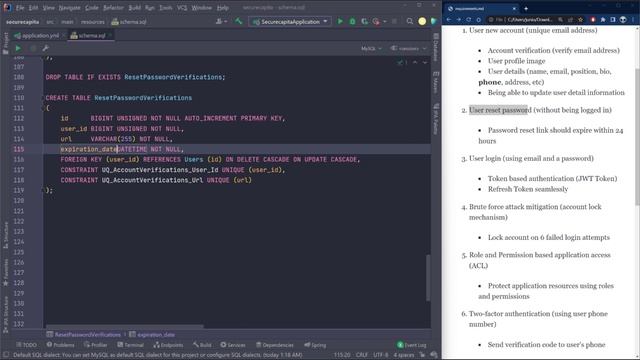Switch to the application.yml editor tab
The height and width of the screenshot is (360, 640).
(x=40, y=36)
